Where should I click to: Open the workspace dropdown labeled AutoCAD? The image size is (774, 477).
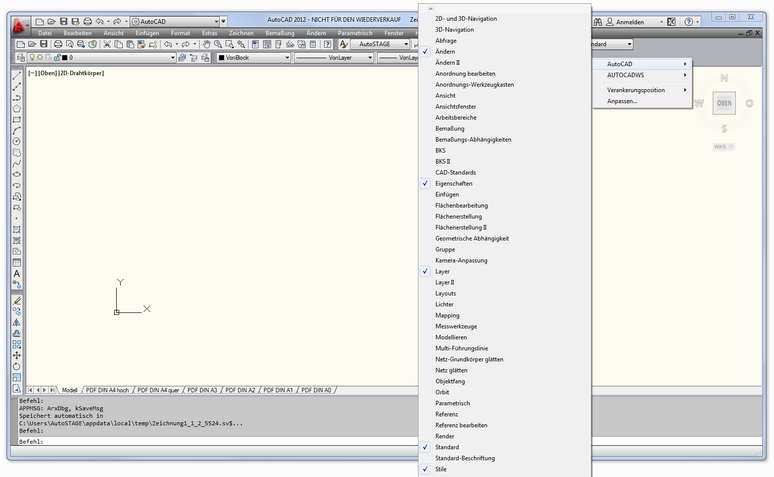point(178,21)
